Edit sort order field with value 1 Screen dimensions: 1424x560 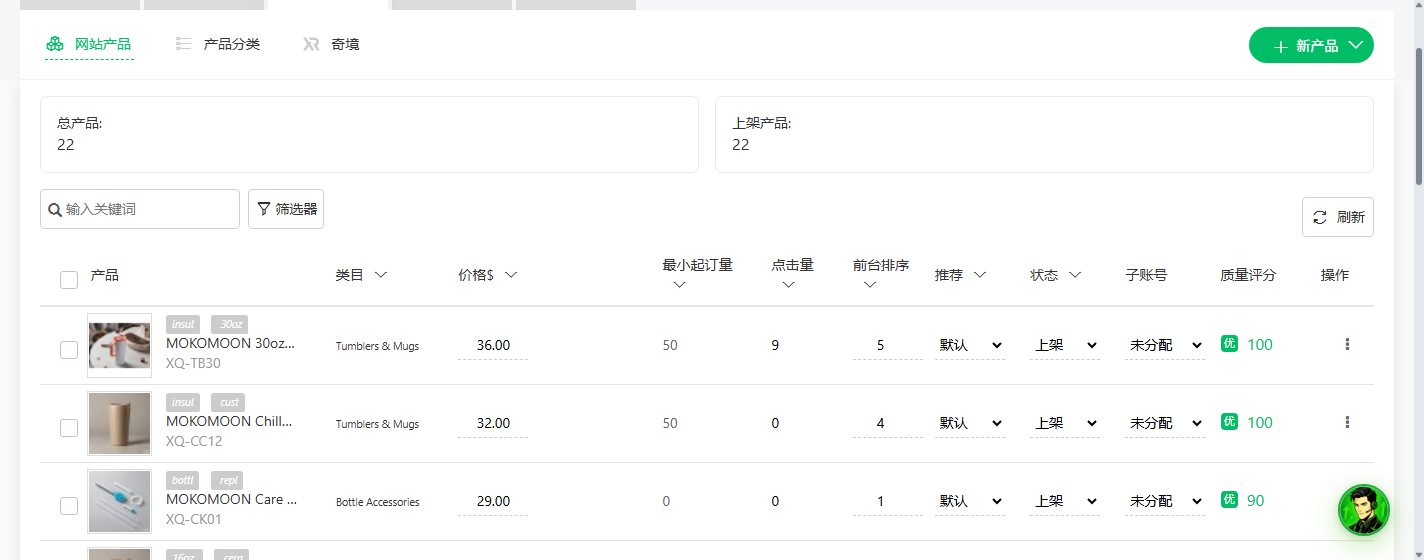[x=888, y=501]
